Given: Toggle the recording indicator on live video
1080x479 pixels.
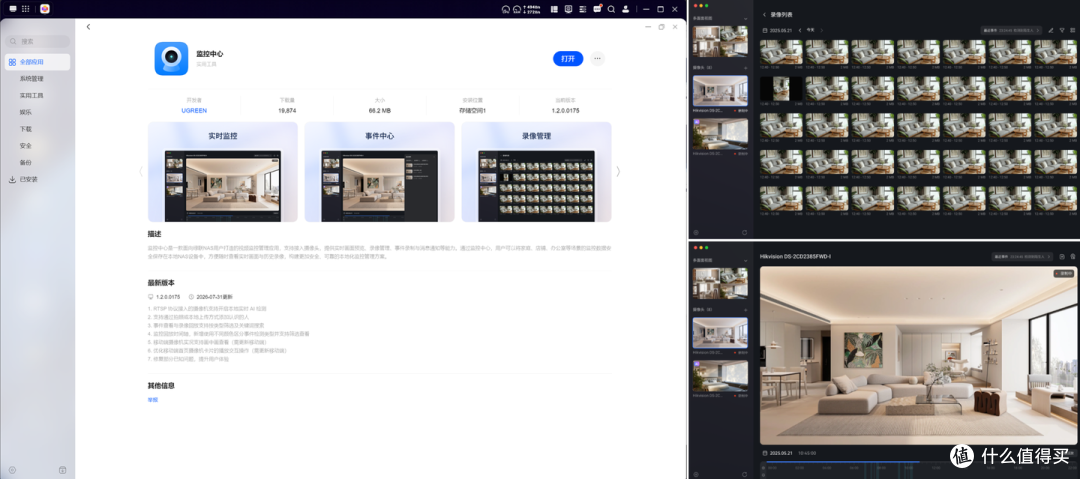Looking at the screenshot, I should tap(1063, 274).
